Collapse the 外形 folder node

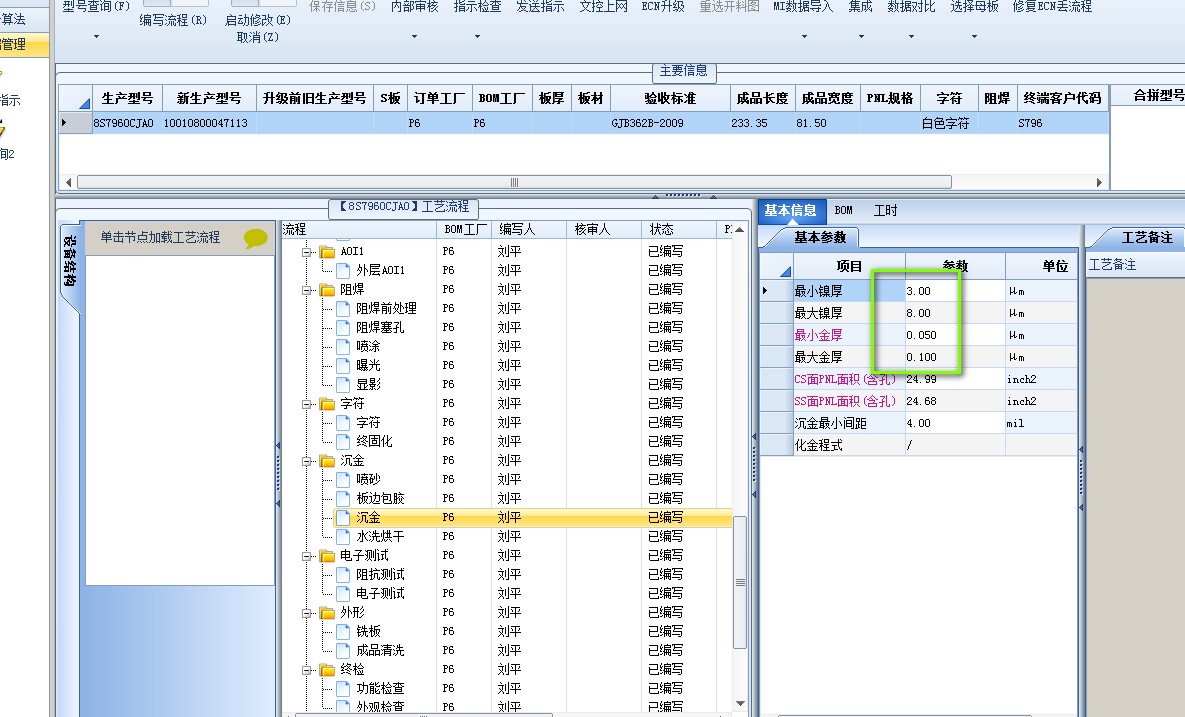click(308, 612)
